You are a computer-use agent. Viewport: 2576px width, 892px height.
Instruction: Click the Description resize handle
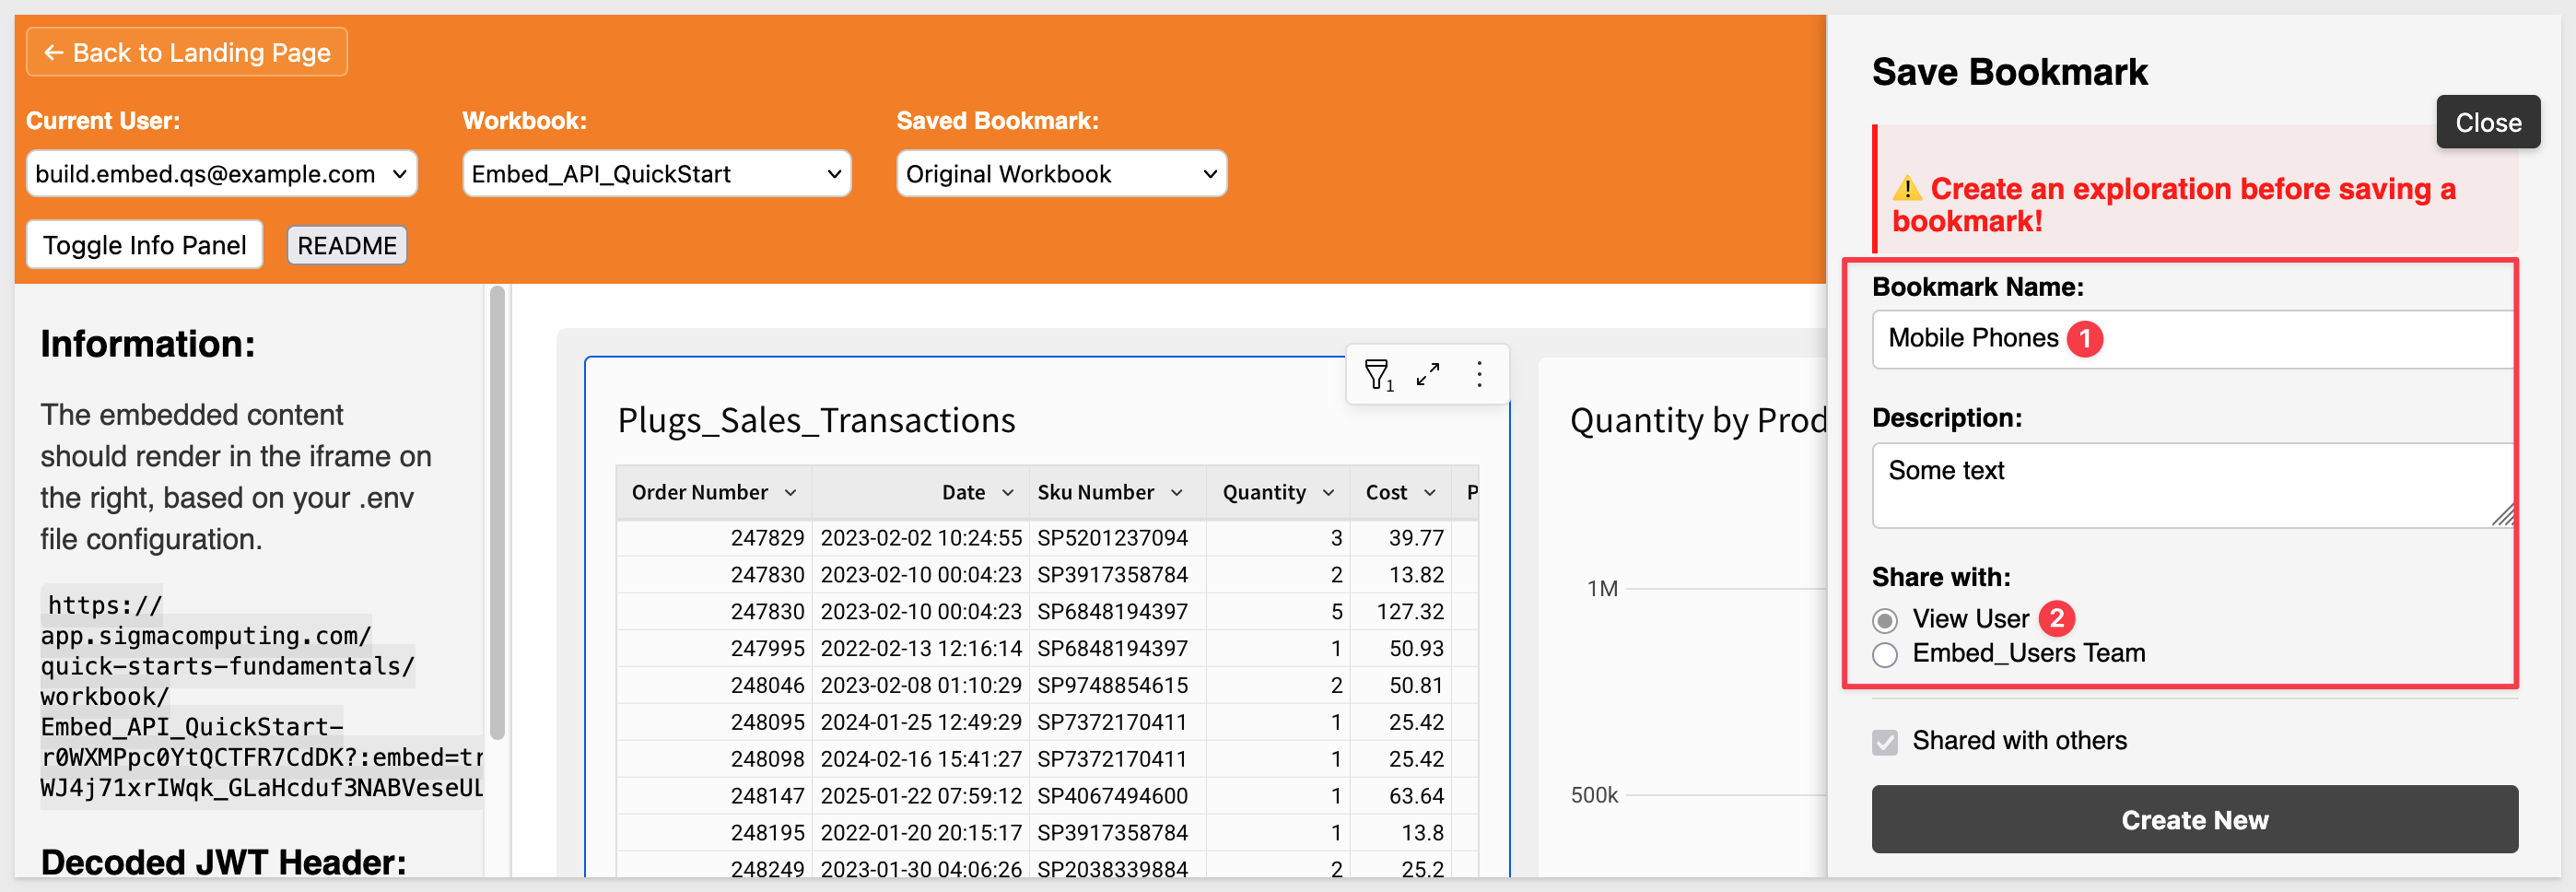2502,514
